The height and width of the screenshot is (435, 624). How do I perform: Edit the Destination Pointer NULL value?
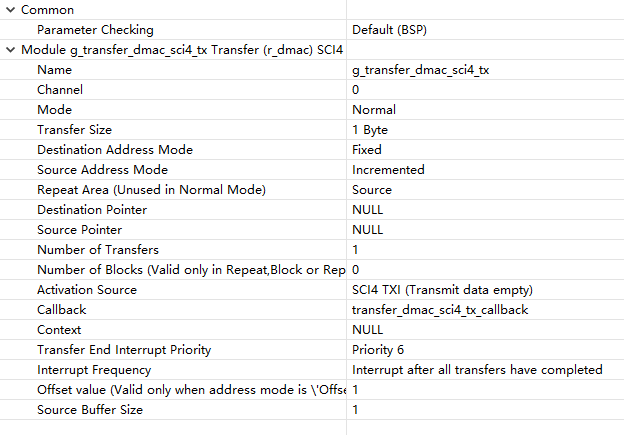pos(485,210)
